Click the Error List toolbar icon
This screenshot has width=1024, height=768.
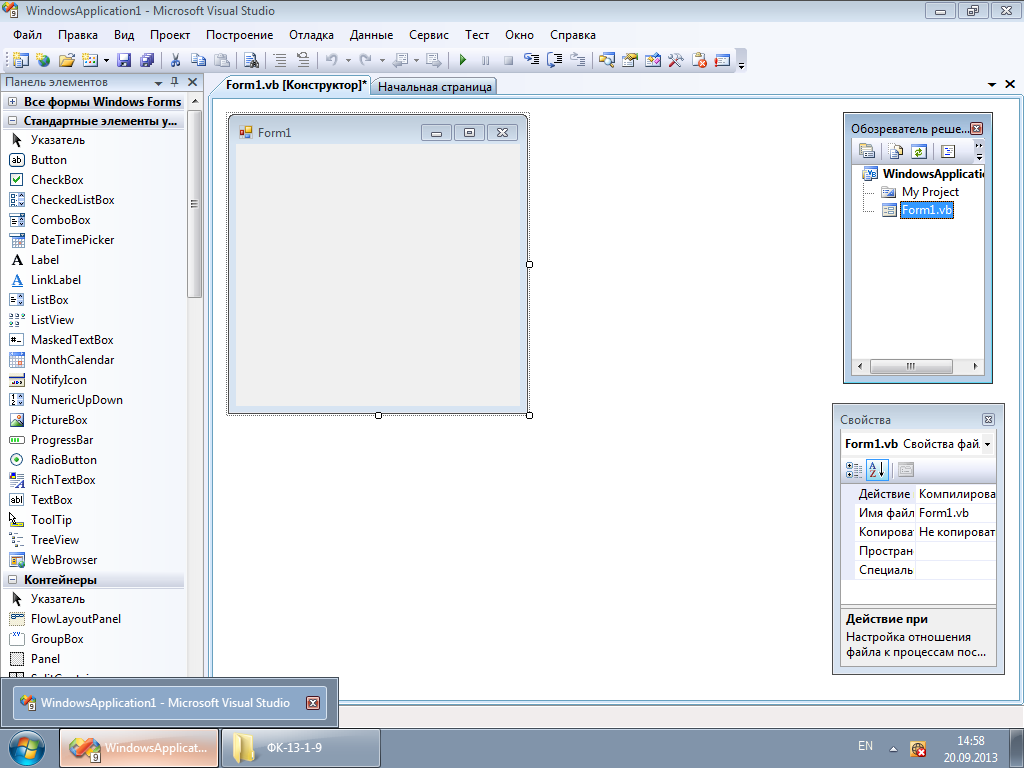tap(722, 60)
